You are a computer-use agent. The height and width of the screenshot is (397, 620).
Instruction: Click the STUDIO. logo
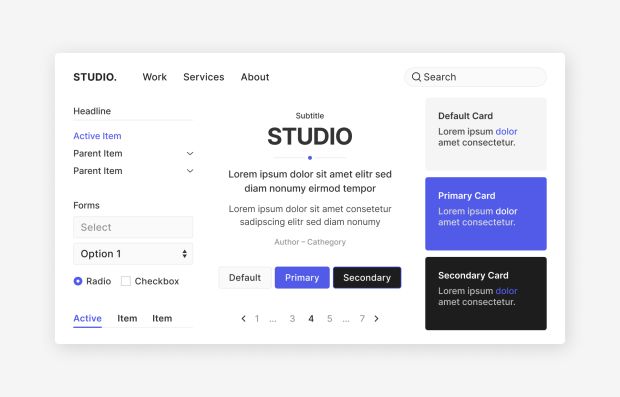pos(95,77)
